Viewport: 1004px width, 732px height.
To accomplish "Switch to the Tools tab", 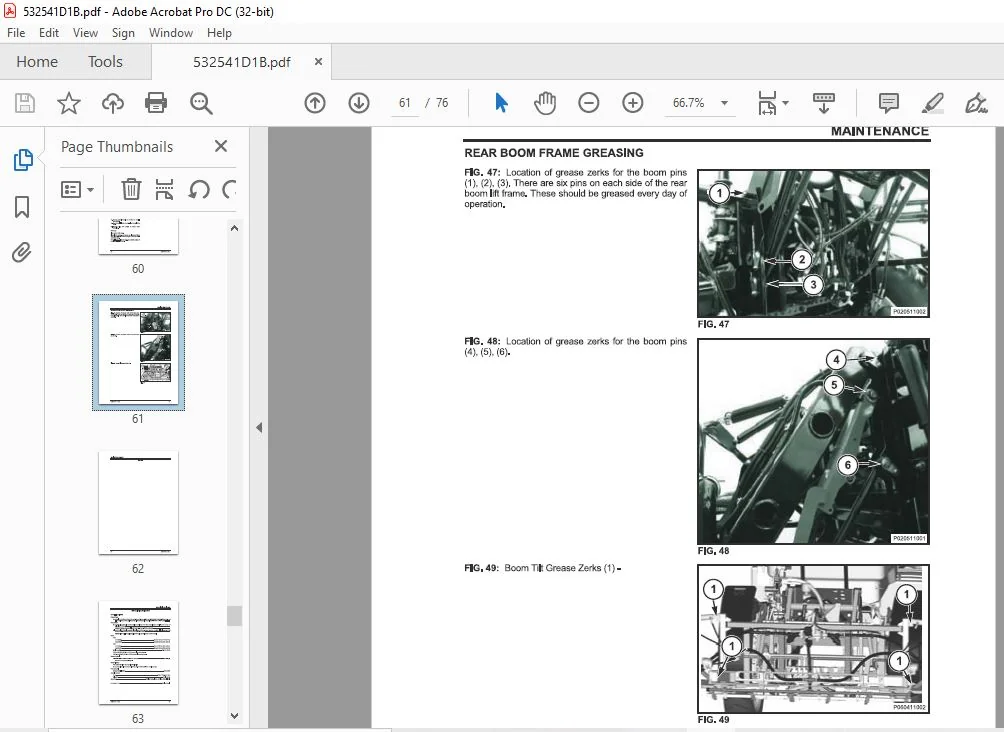I will tap(105, 62).
